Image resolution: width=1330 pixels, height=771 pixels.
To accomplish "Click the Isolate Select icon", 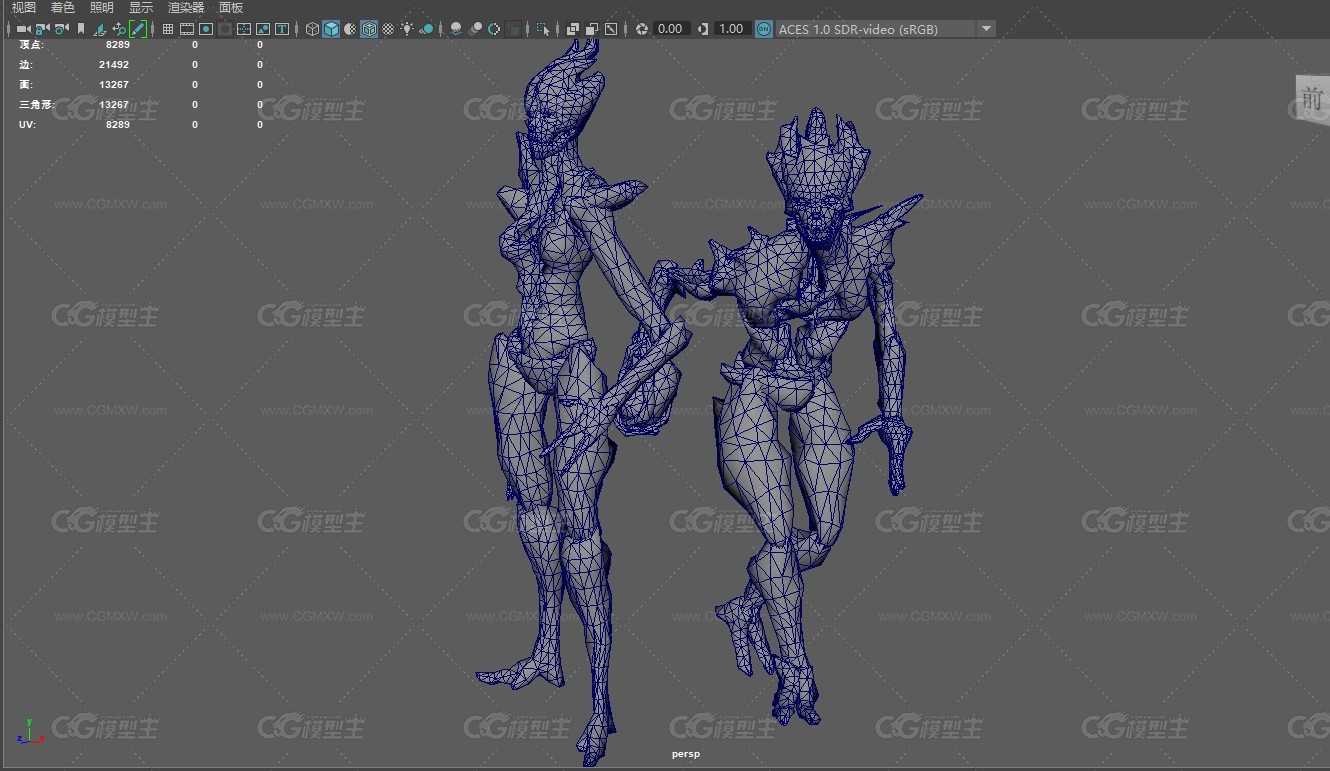I will click(x=543, y=29).
